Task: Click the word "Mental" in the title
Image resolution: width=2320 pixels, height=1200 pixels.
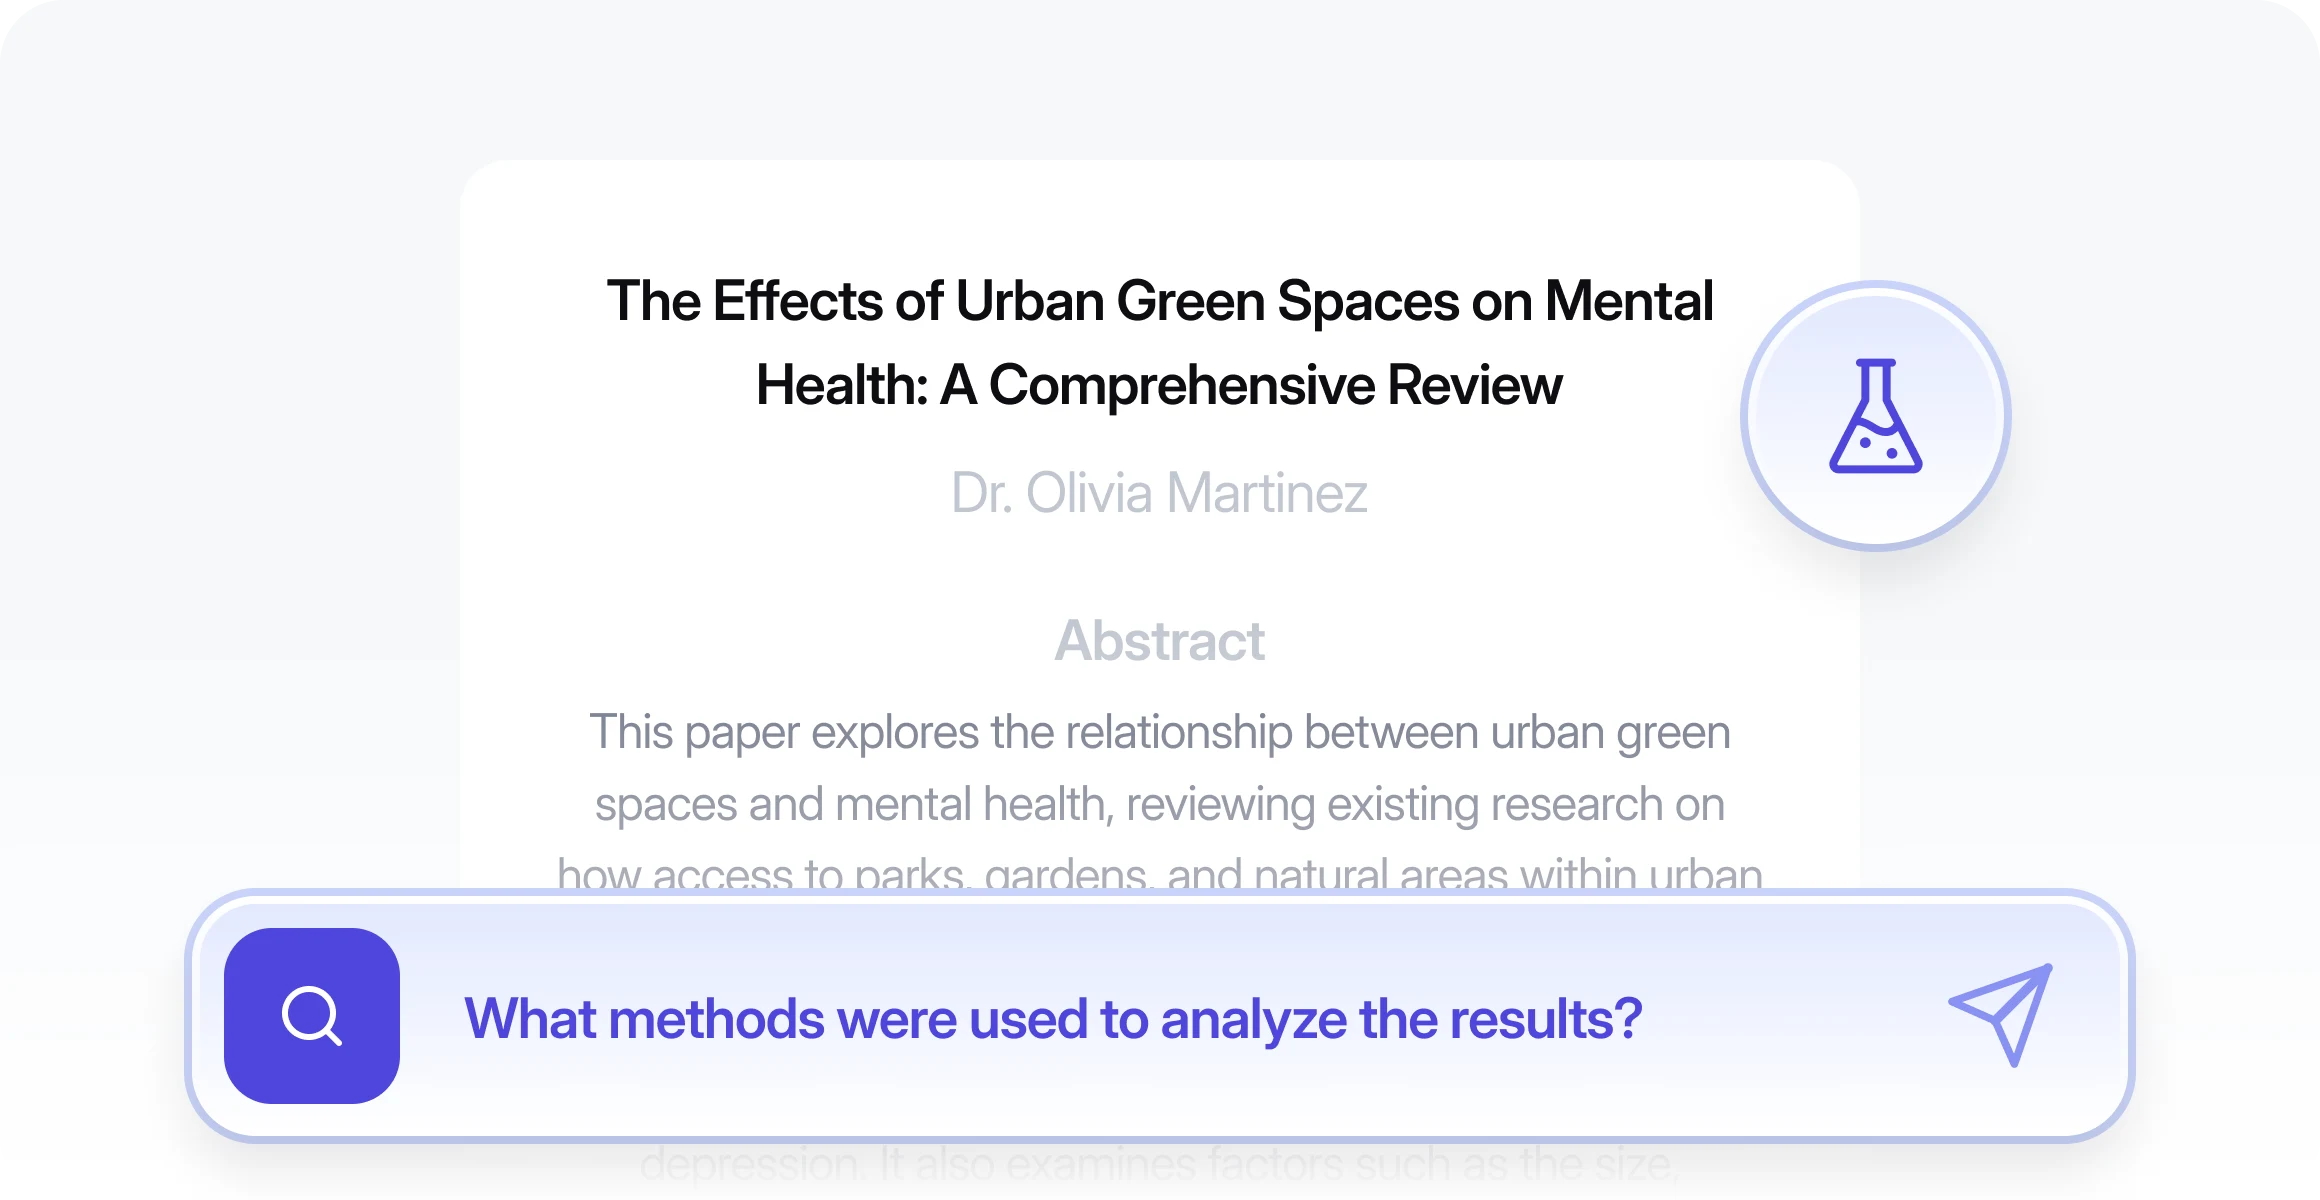Action: tap(1629, 301)
